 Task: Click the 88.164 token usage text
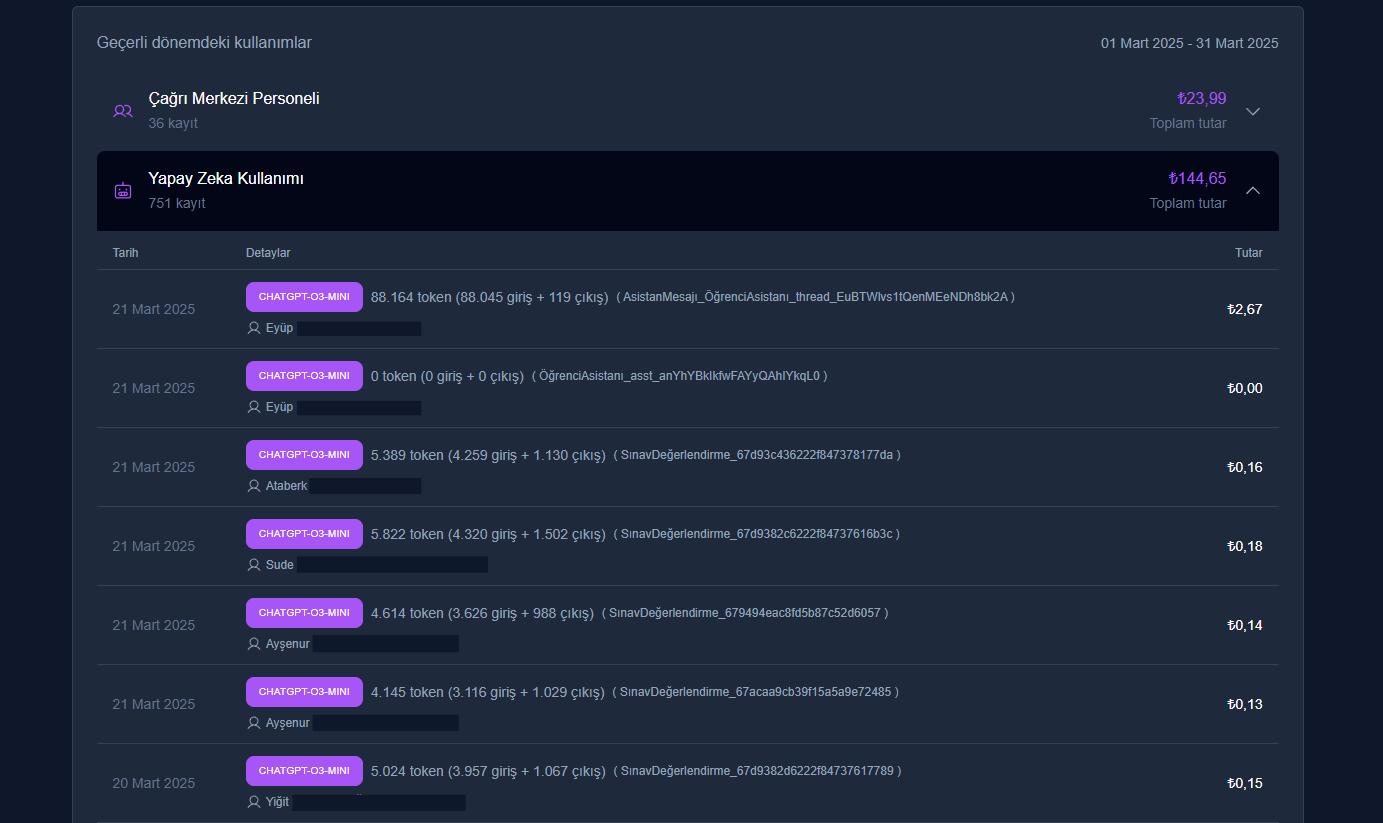tap(489, 297)
